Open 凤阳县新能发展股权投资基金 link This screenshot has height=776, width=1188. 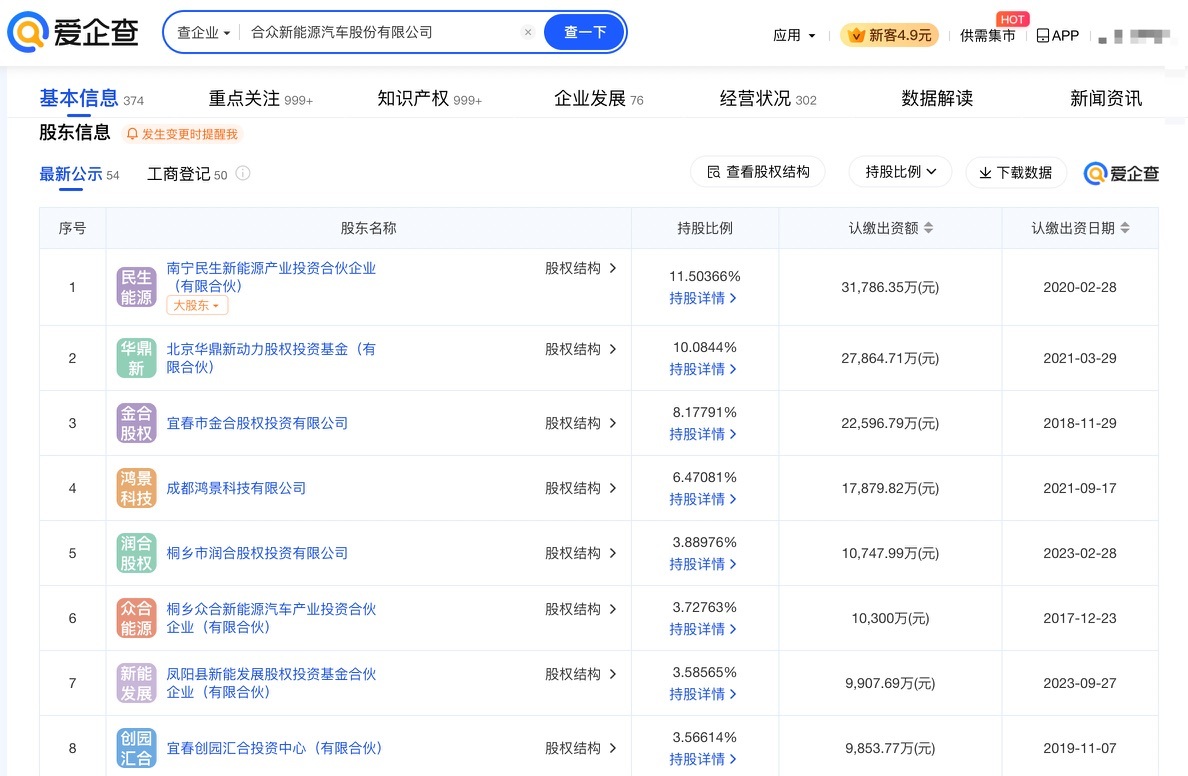[x=270, y=683]
